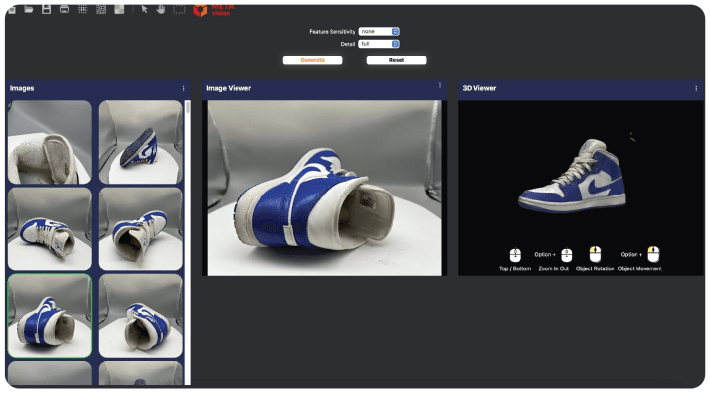Open the Feature Sensitivity dropdown
710x393 pixels.
coord(379,31)
